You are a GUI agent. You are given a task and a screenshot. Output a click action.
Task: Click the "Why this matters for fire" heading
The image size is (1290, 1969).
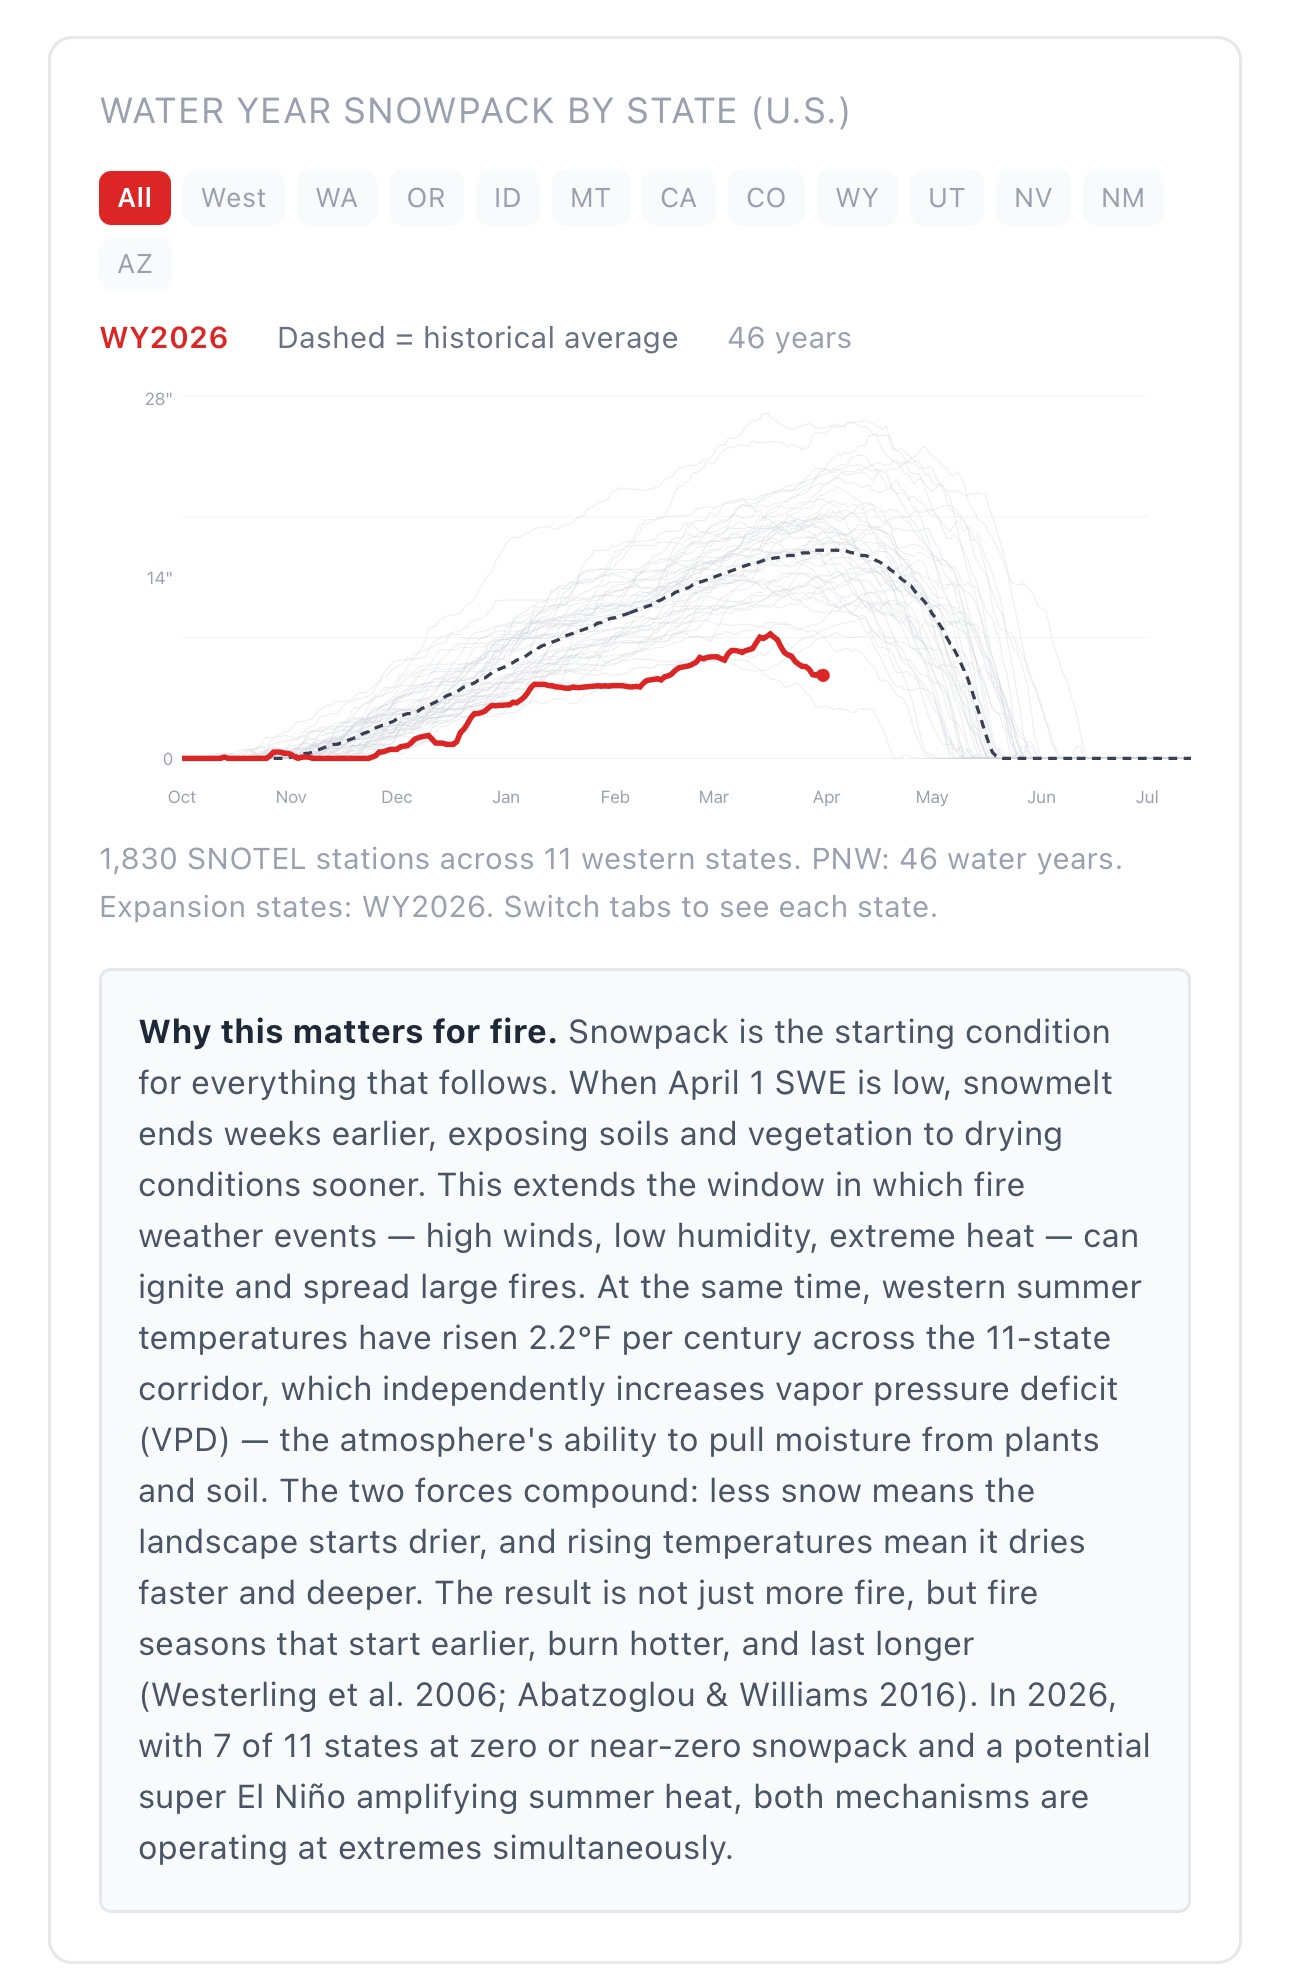point(347,1032)
